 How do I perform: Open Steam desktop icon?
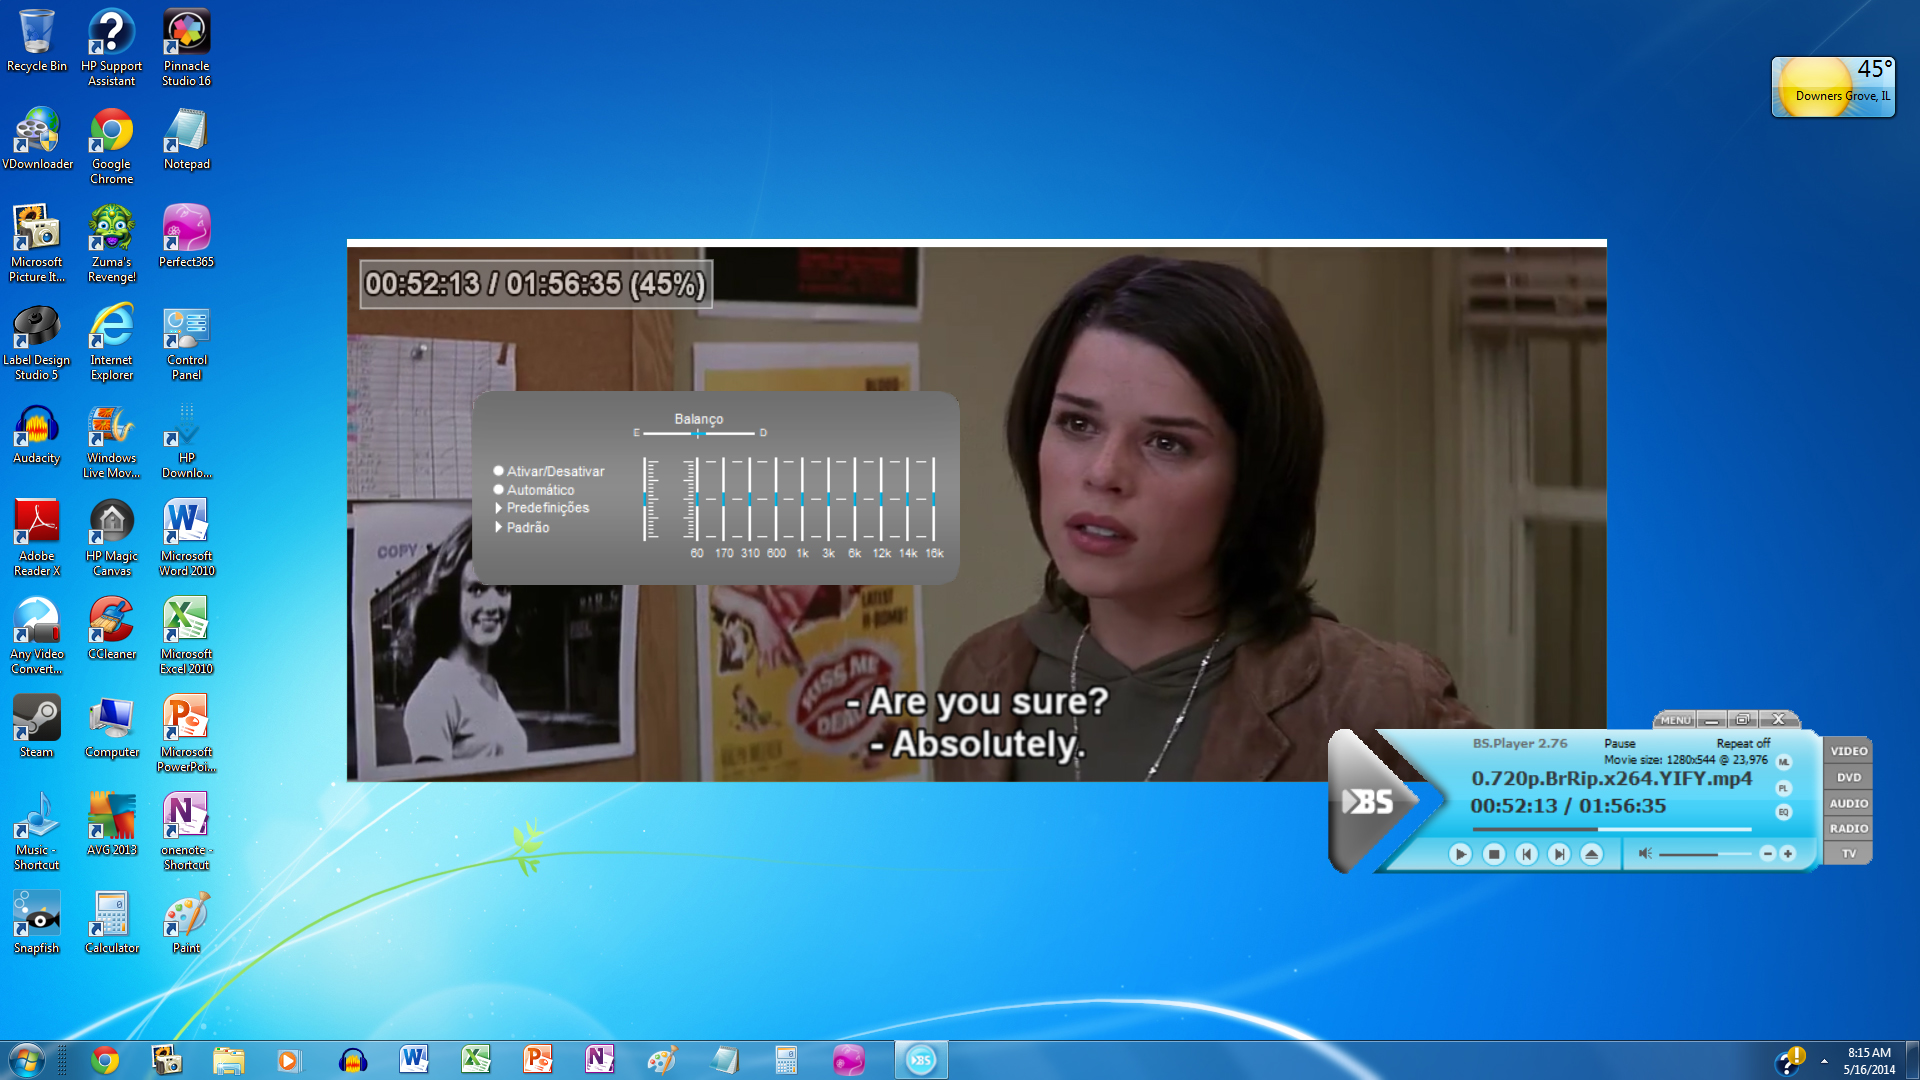[x=37, y=727]
